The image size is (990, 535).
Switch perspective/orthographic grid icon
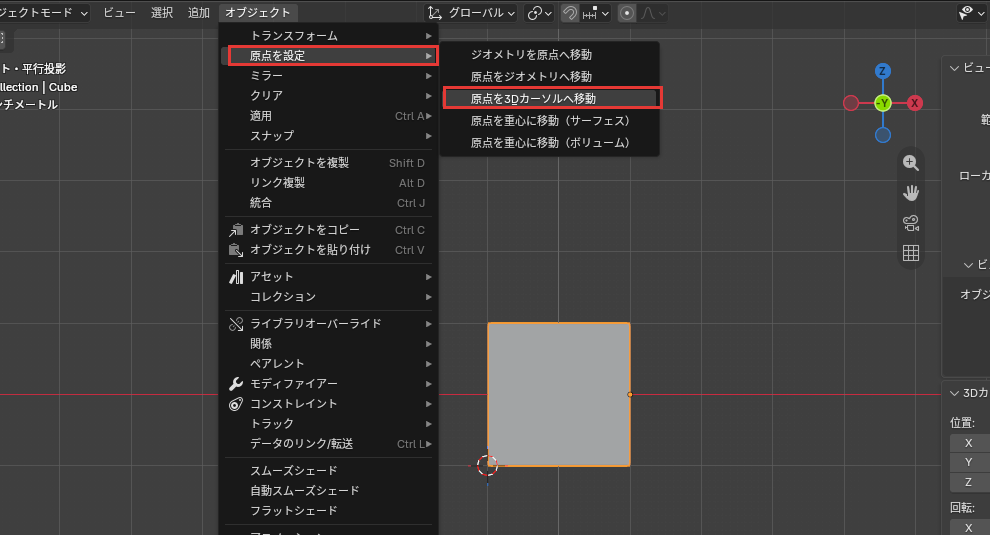(x=910, y=253)
